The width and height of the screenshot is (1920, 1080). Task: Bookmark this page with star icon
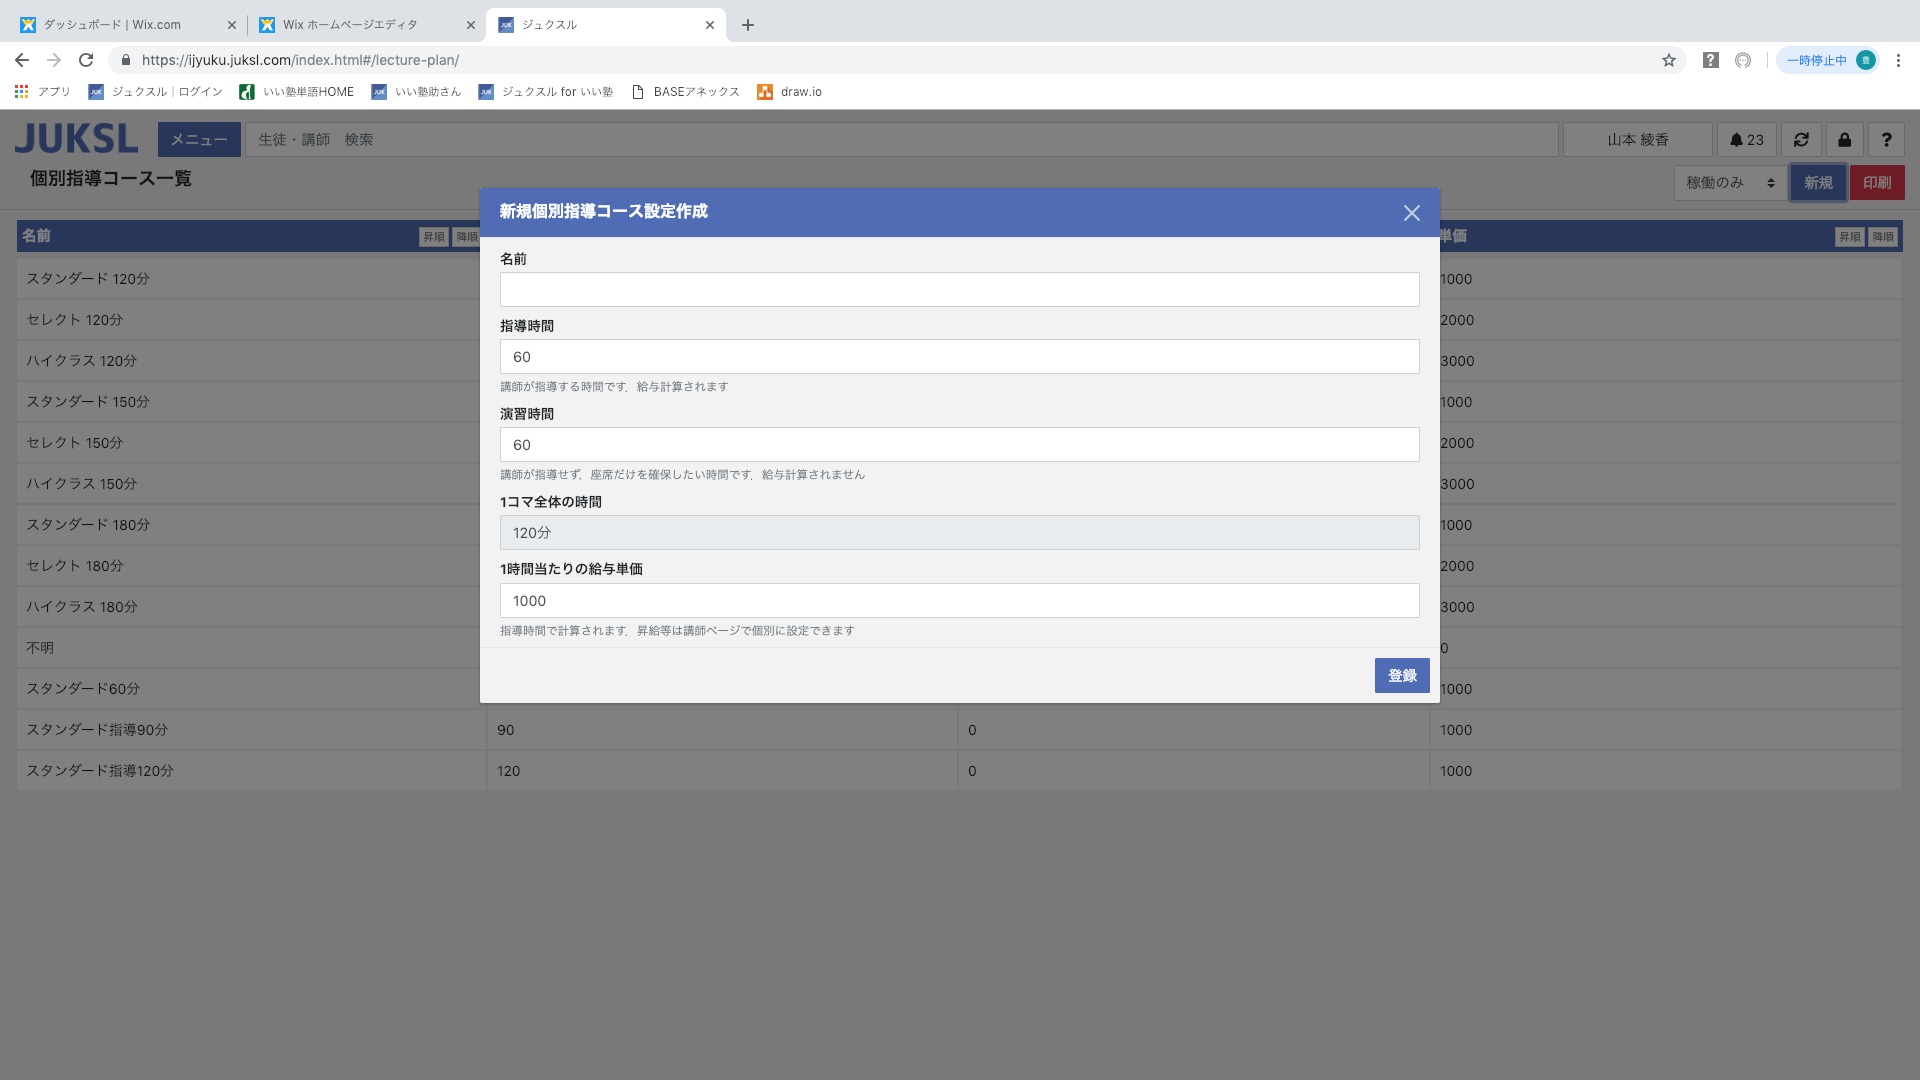coord(1668,60)
